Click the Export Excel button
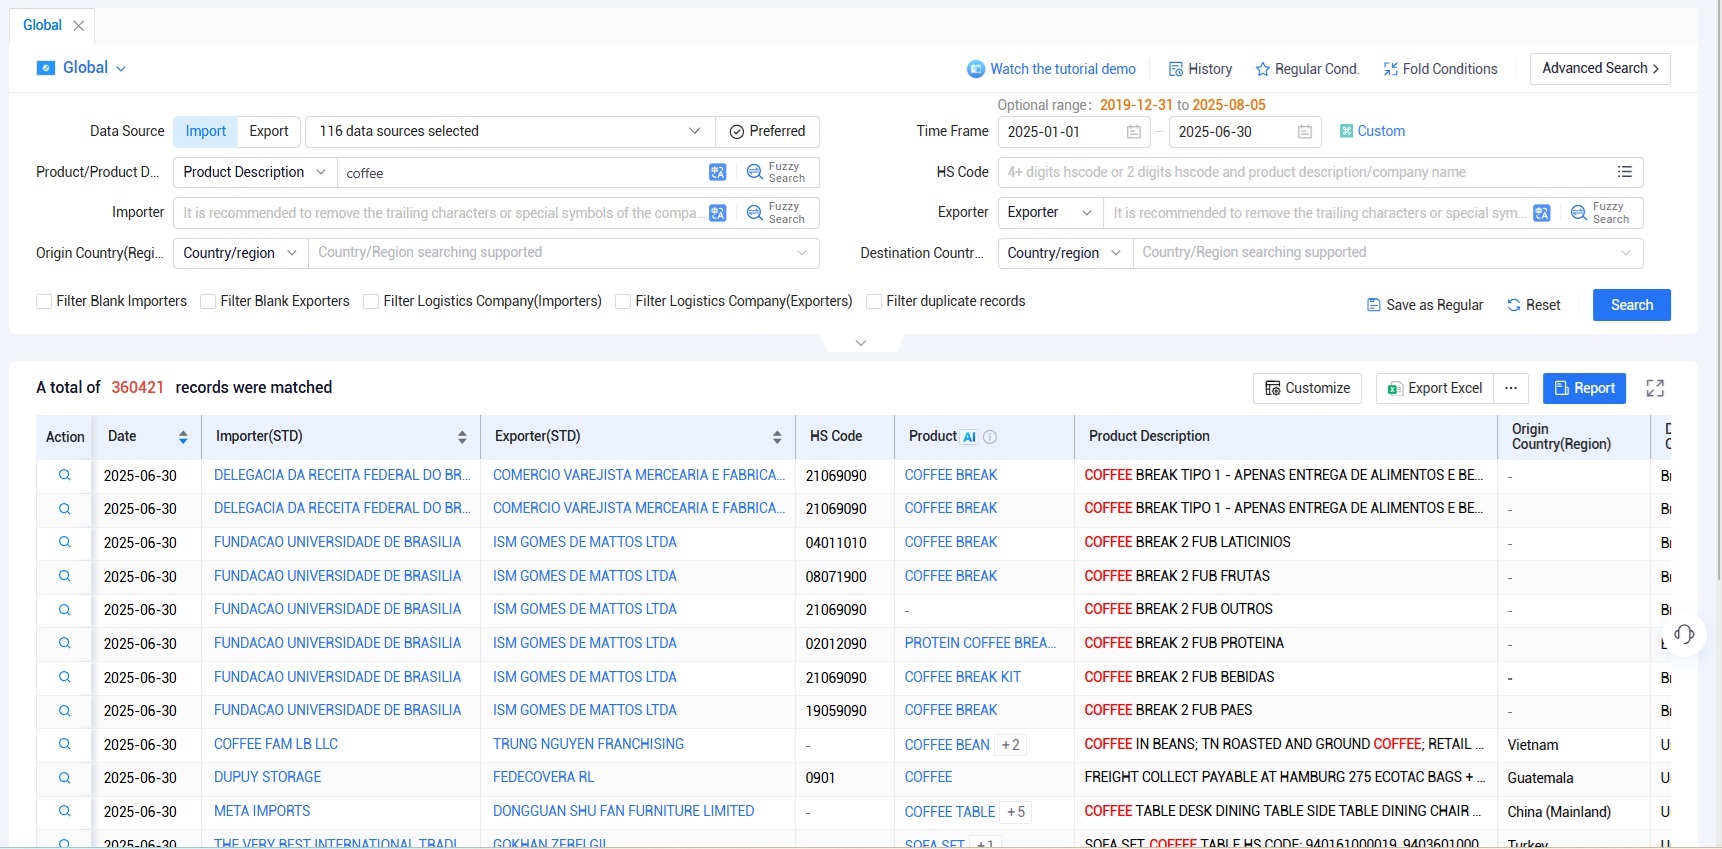Screen dimensions: 1722x849 [1434, 388]
